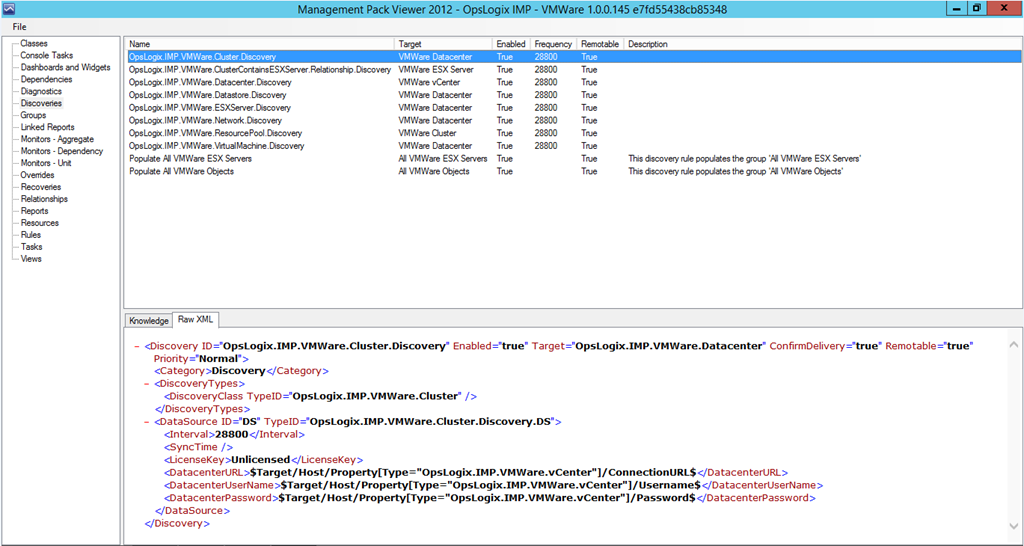Image resolution: width=1024 pixels, height=546 pixels.
Task: Sort by the Frequency column header
Action: [x=552, y=44]
